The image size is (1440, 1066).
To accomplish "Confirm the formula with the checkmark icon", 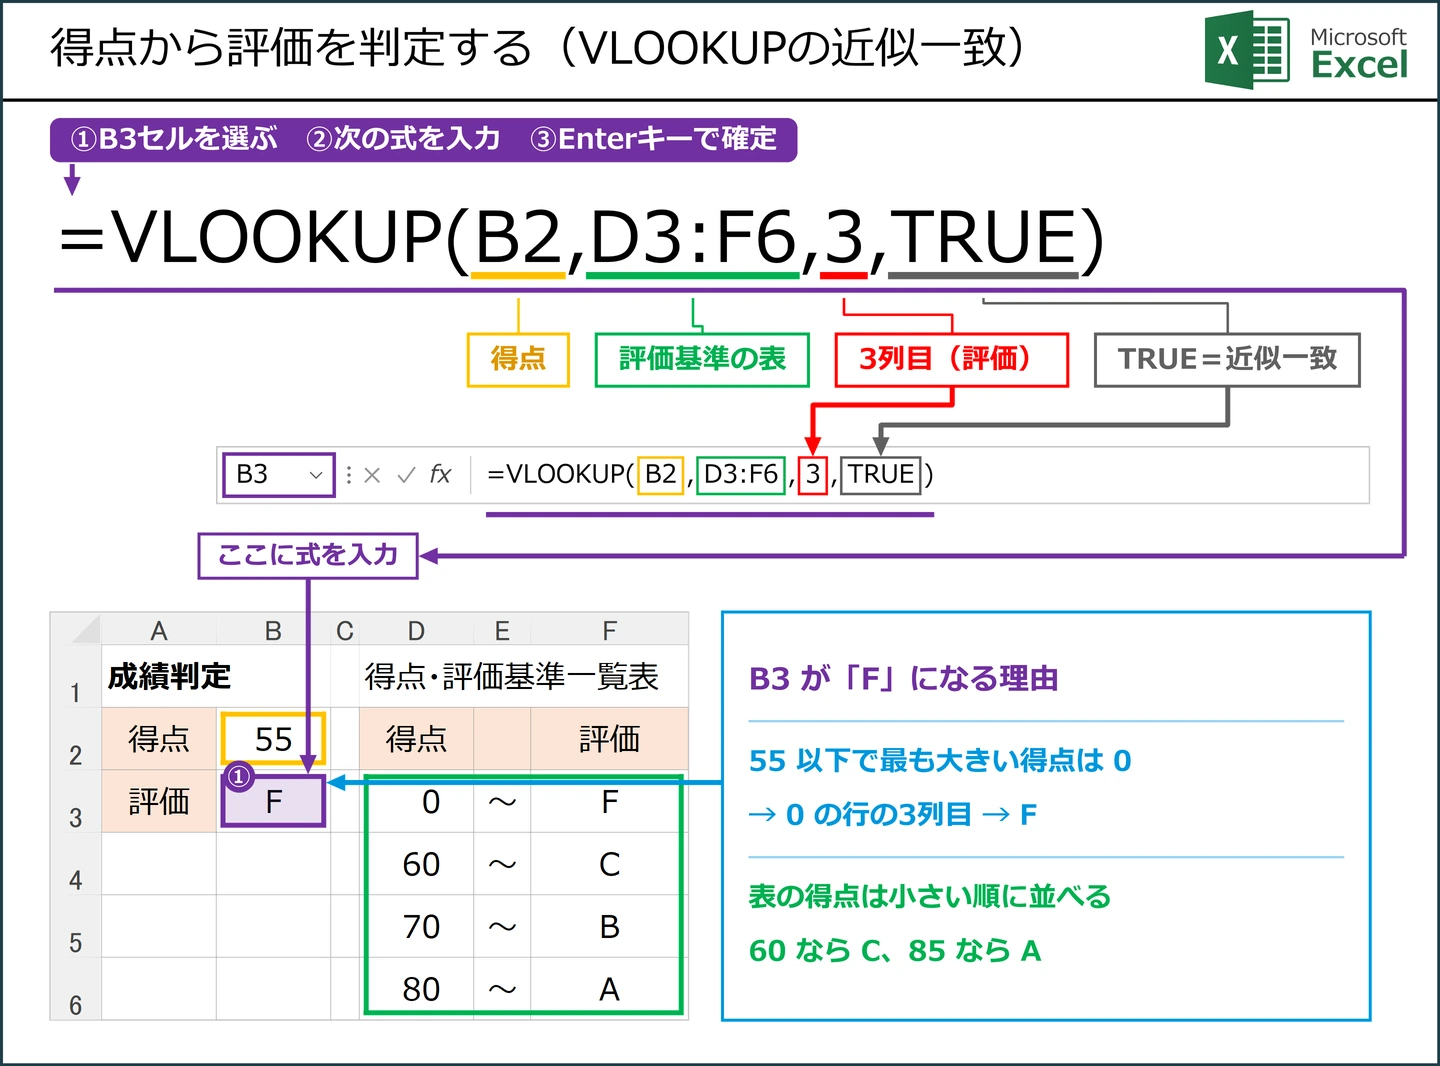I will 406,475.
